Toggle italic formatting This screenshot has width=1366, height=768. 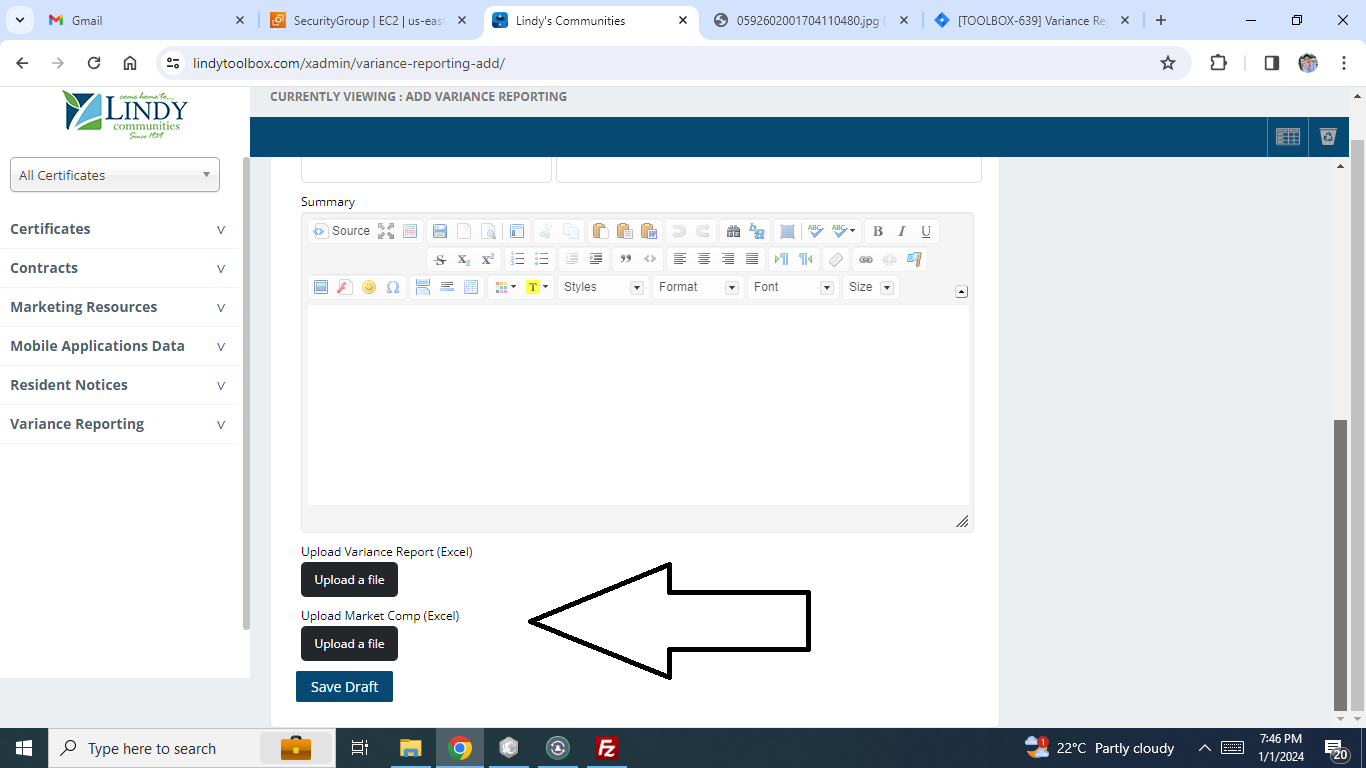coord(902,231)
